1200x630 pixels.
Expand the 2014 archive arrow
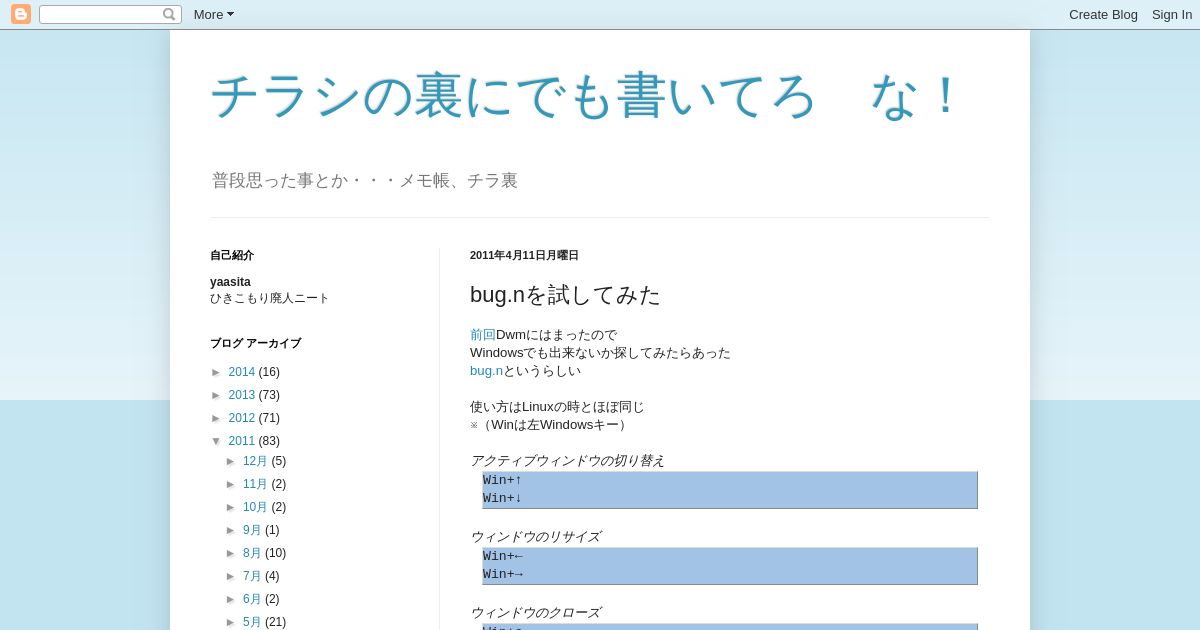(217, 372)
